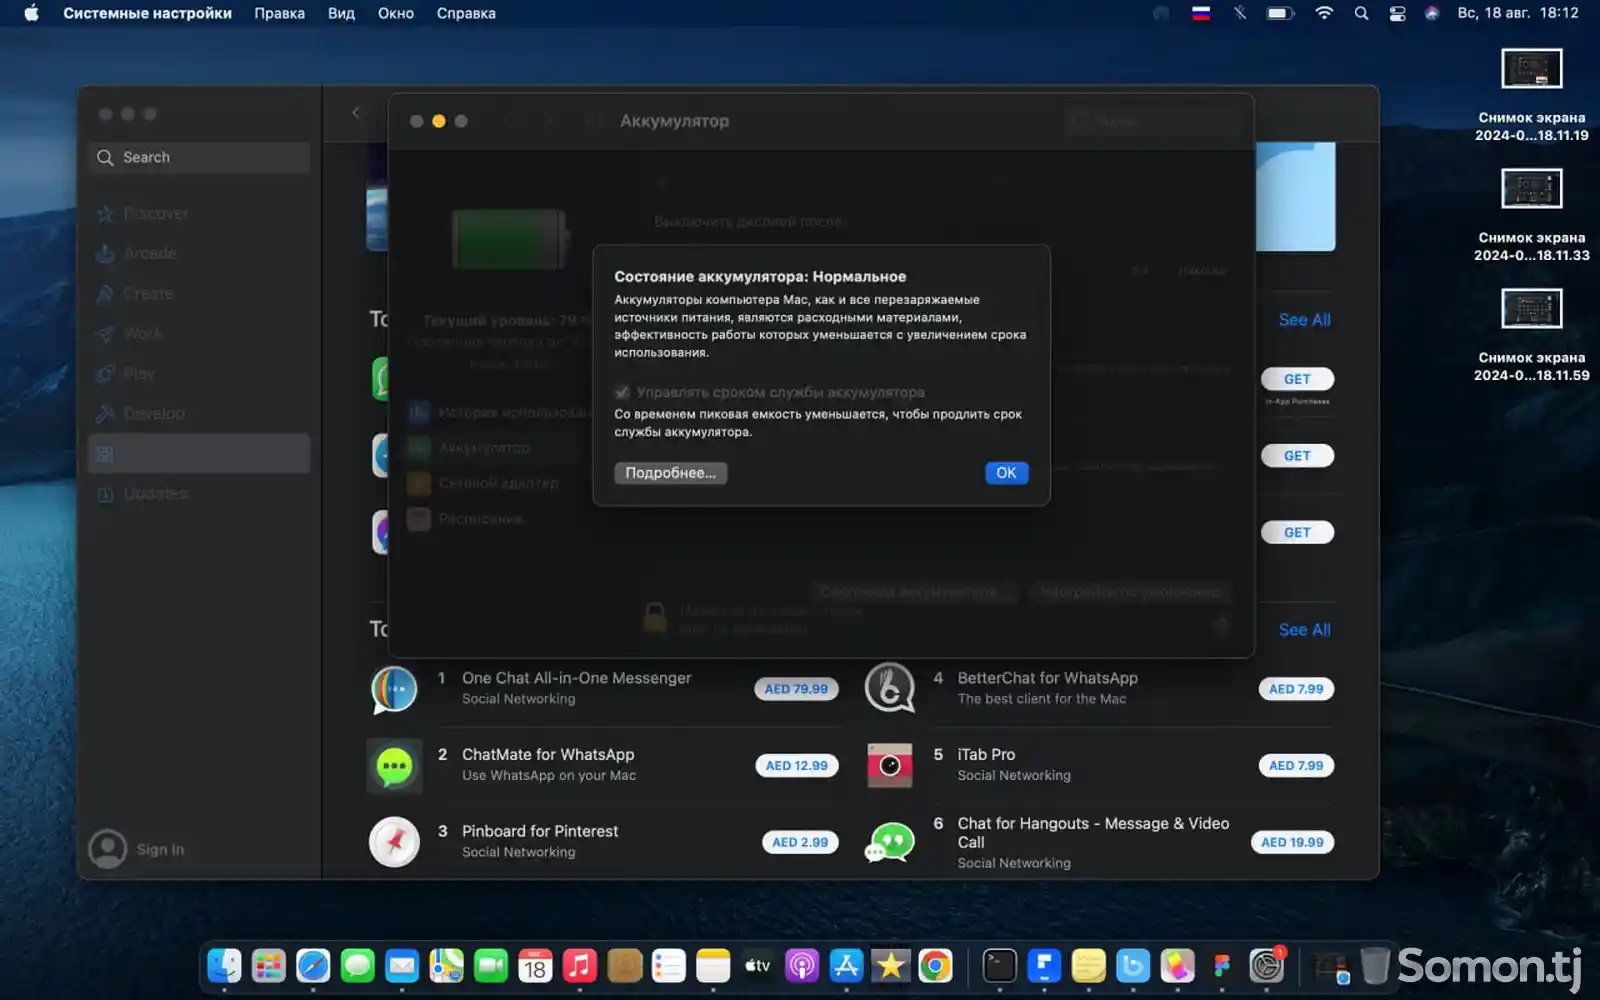The width and height of the screenshot is (1600, 1000).
Task: Open the Trash in the Dock
Action: tap(1375, 966)
